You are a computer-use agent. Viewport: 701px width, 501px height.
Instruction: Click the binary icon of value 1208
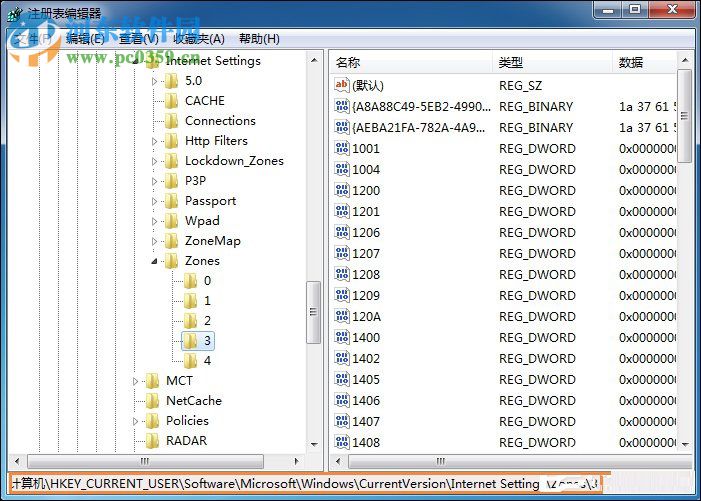(x=342, y=274)
